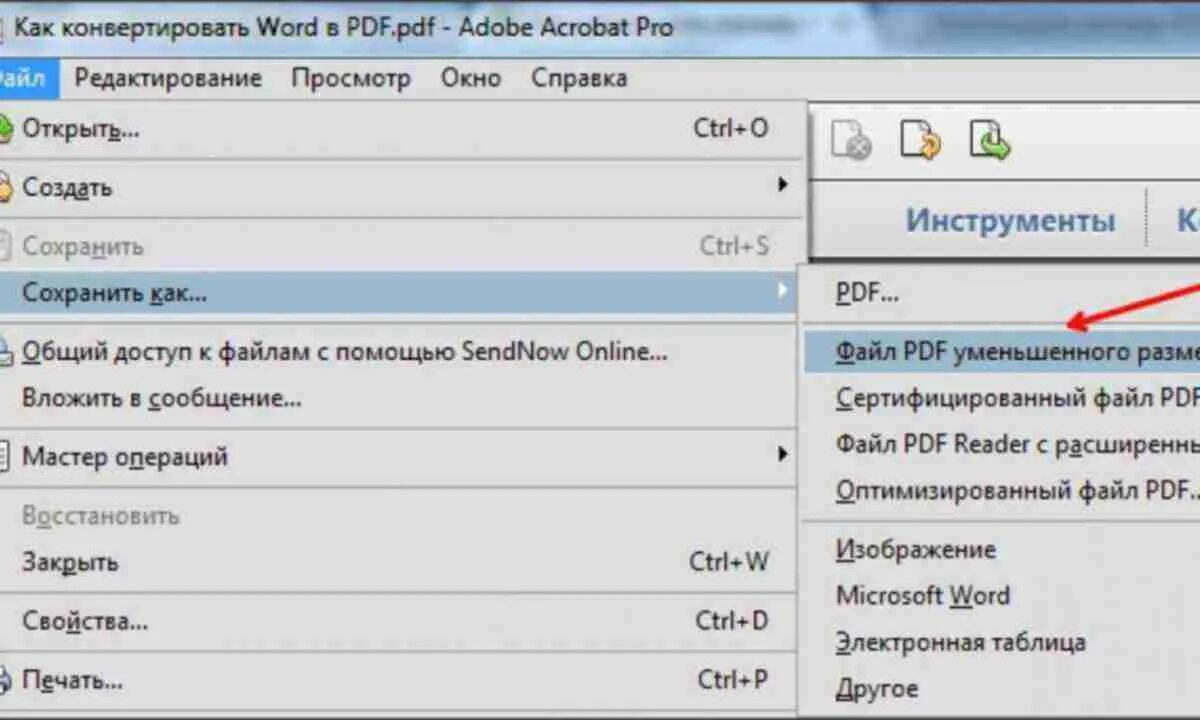This screenshot has height=720, width=1200.
Task: Open Свойства... document properties
Action: tap(400, 621)
